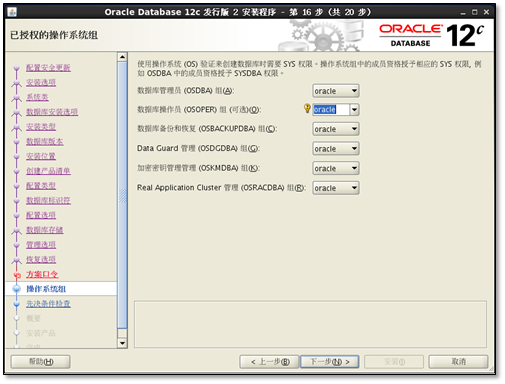Open the OSOPER group dropdown arrow
This screenshot has height=384, width=505.
(x=354, y=109)
